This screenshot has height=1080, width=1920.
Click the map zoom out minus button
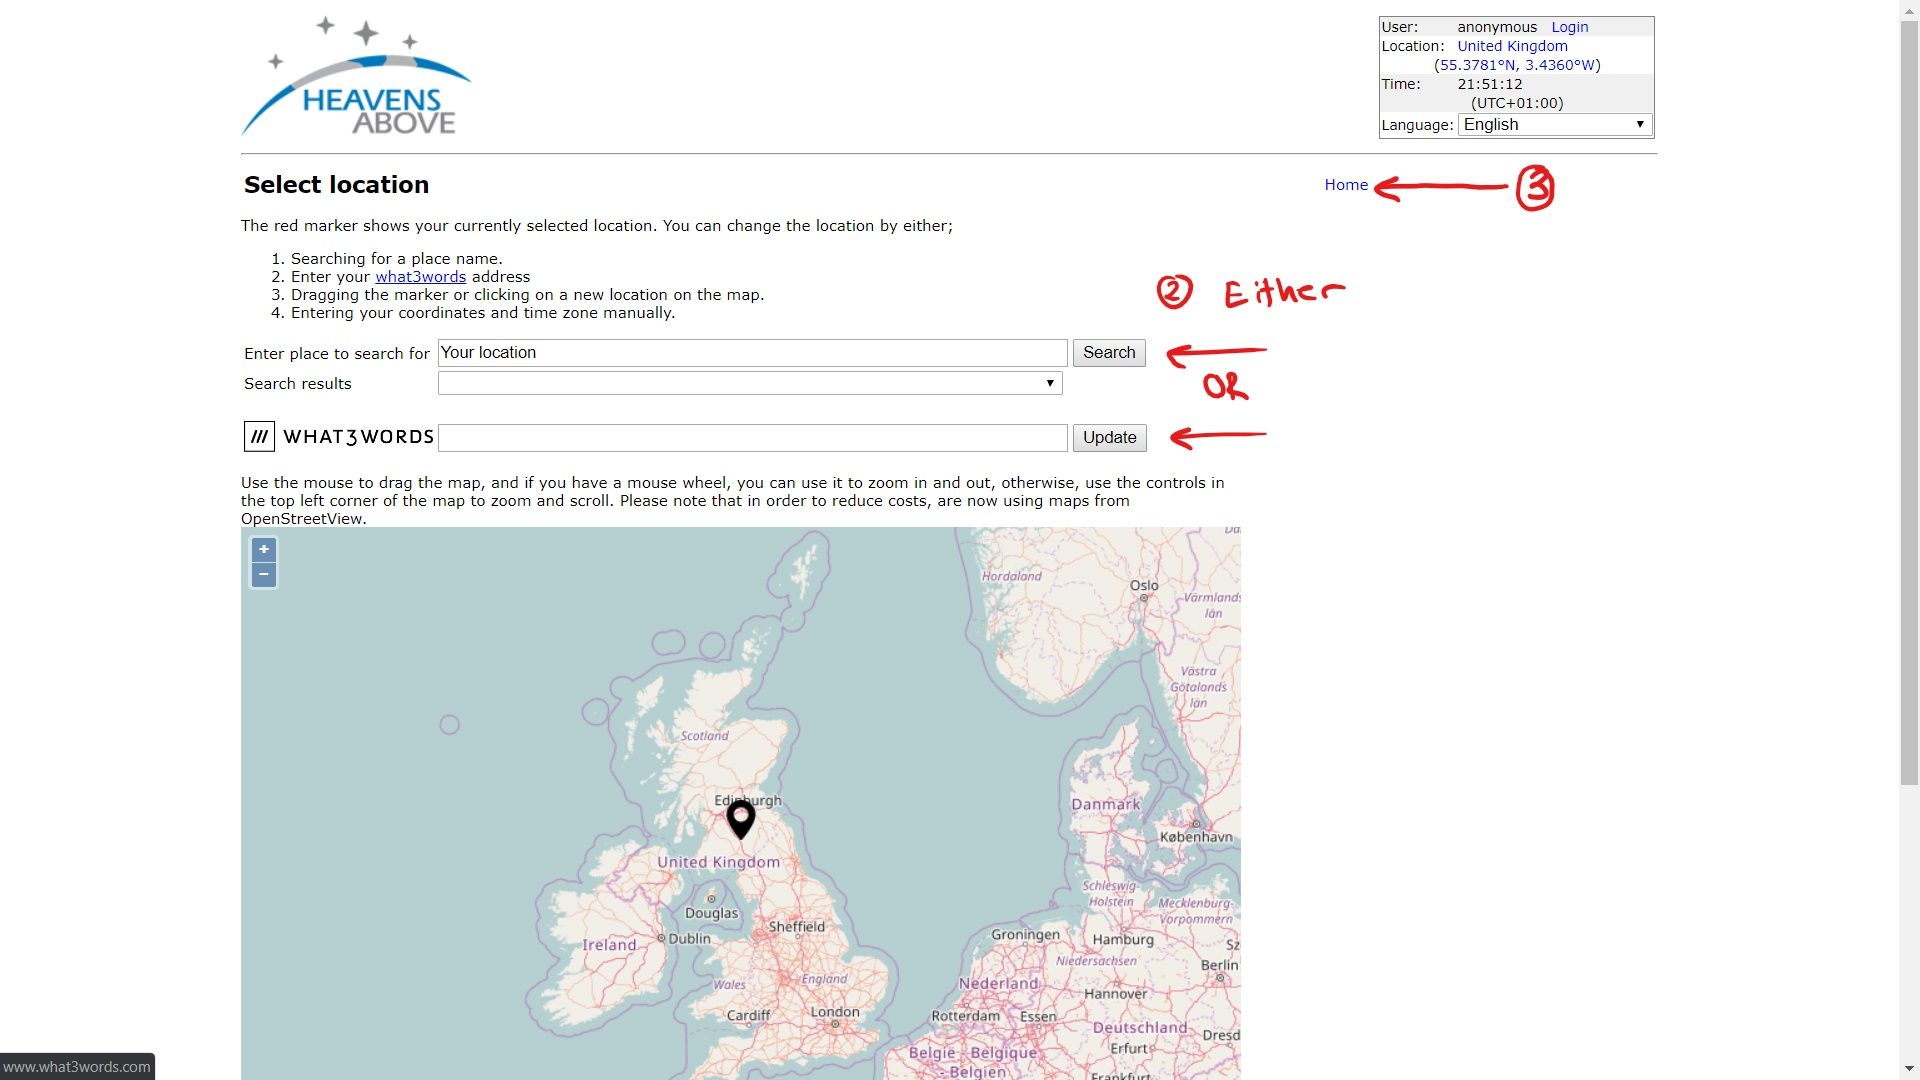coord(264,575)
